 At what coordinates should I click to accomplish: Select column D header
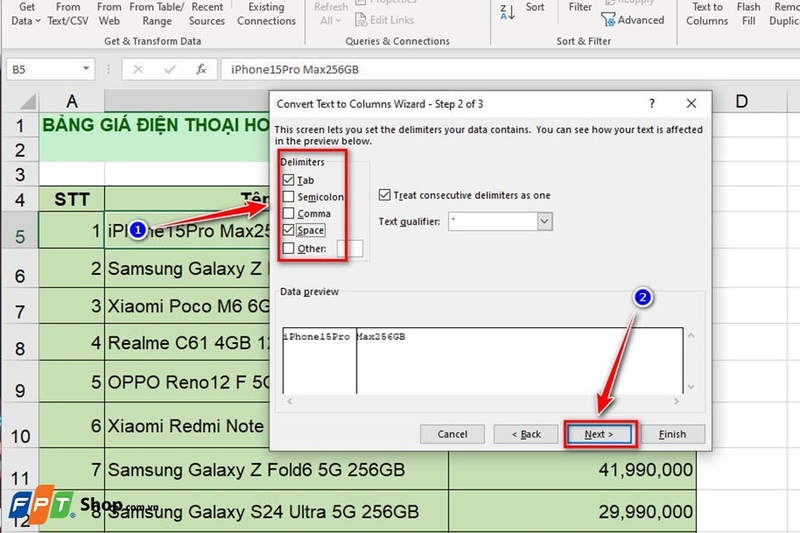click(x=741, y=101)
